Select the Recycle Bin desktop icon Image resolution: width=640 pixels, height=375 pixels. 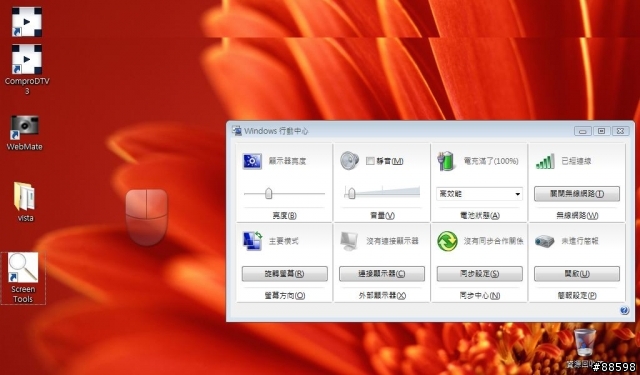coord(585,349)
